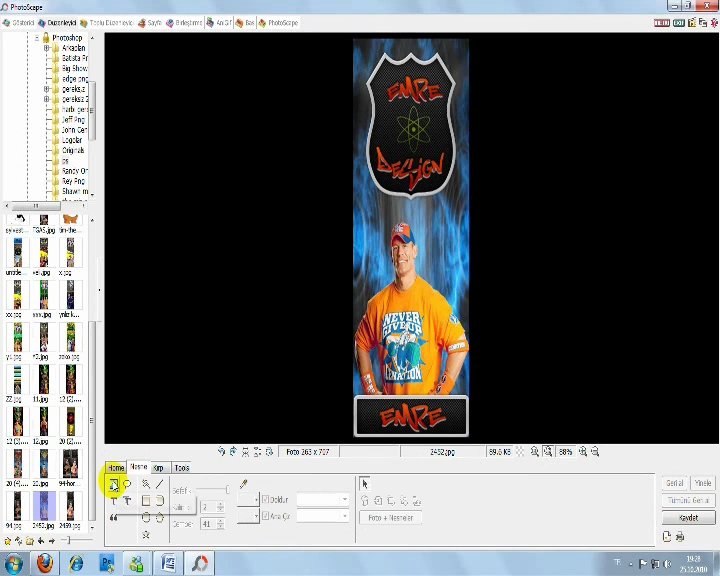Open the Toplu Düzenleyici tab

[107, 23]
